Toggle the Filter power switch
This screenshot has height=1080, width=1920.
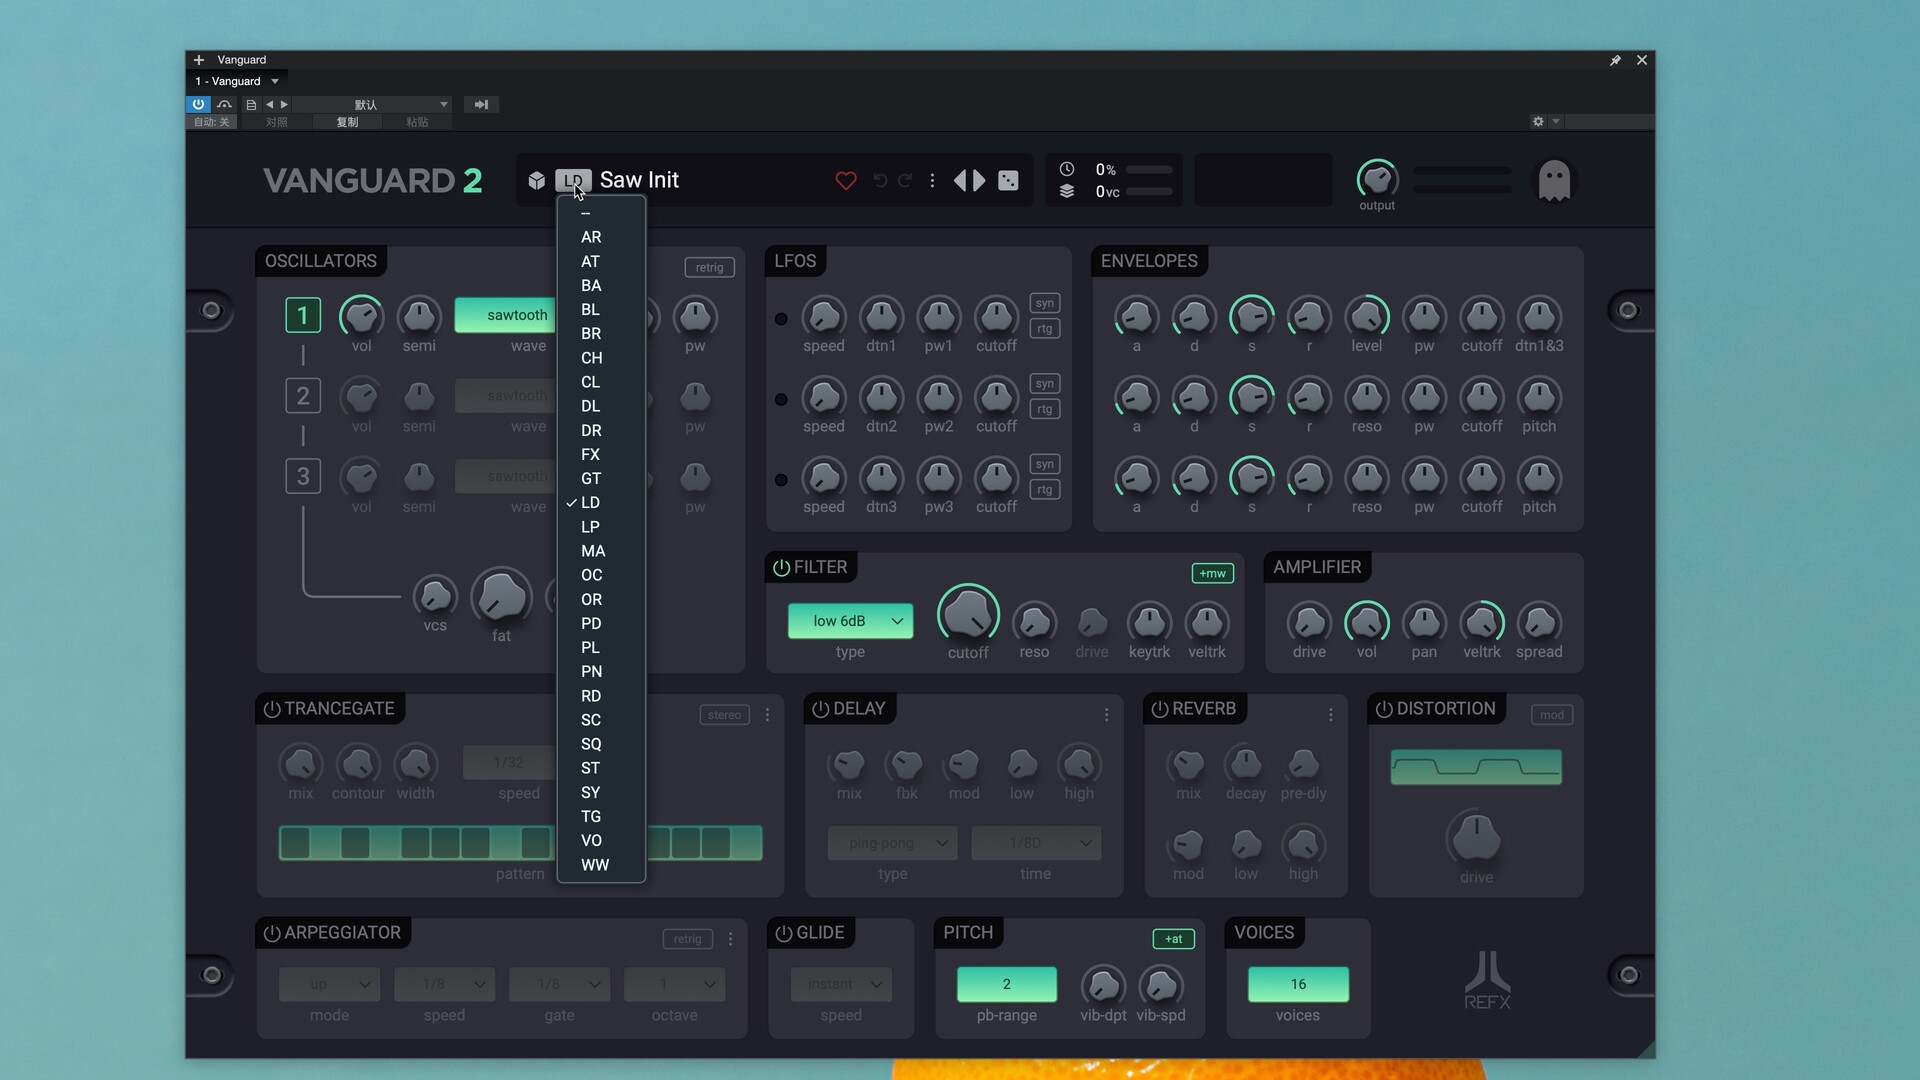tap(782, 567)
